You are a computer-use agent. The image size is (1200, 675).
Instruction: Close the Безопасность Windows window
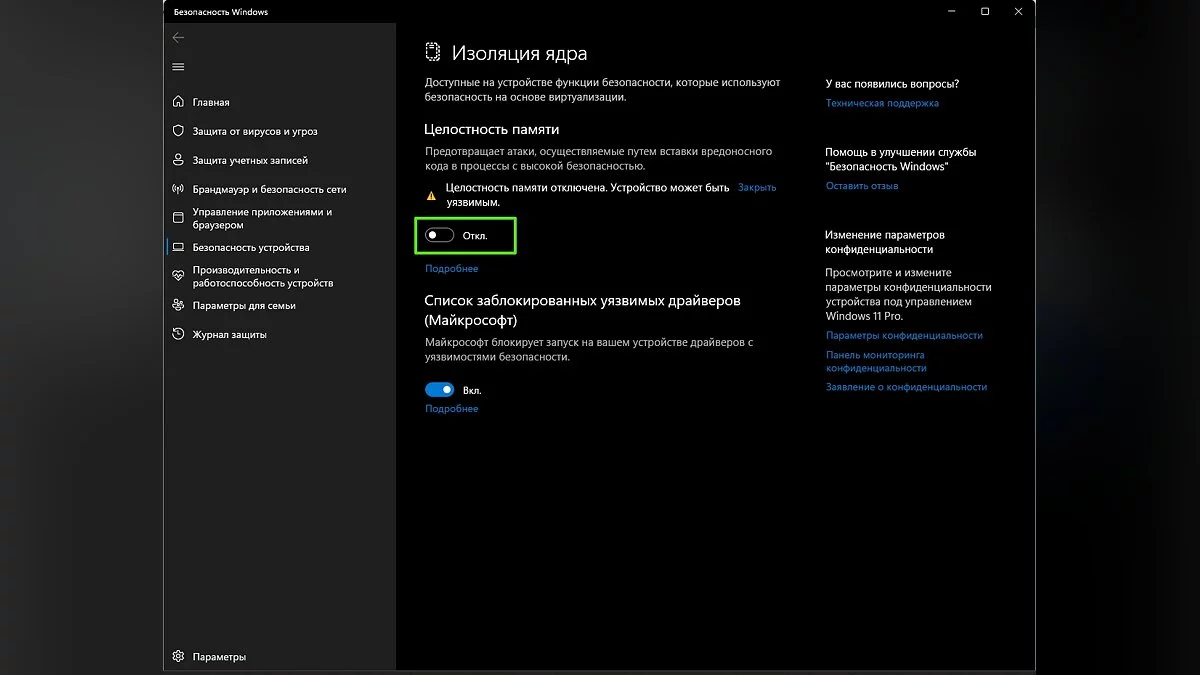click(1019, 11)
